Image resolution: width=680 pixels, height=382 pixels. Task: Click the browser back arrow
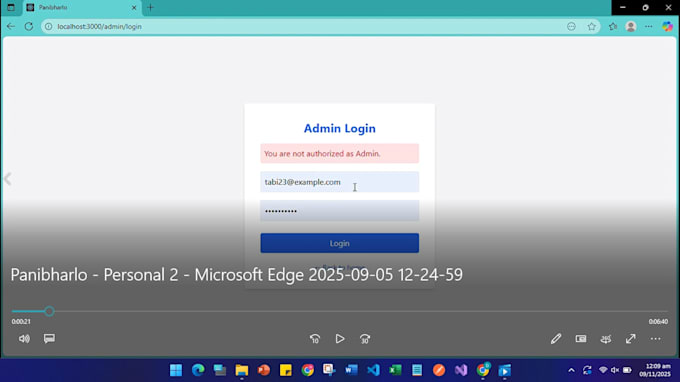pyautogui.click(x=11, y=26)
